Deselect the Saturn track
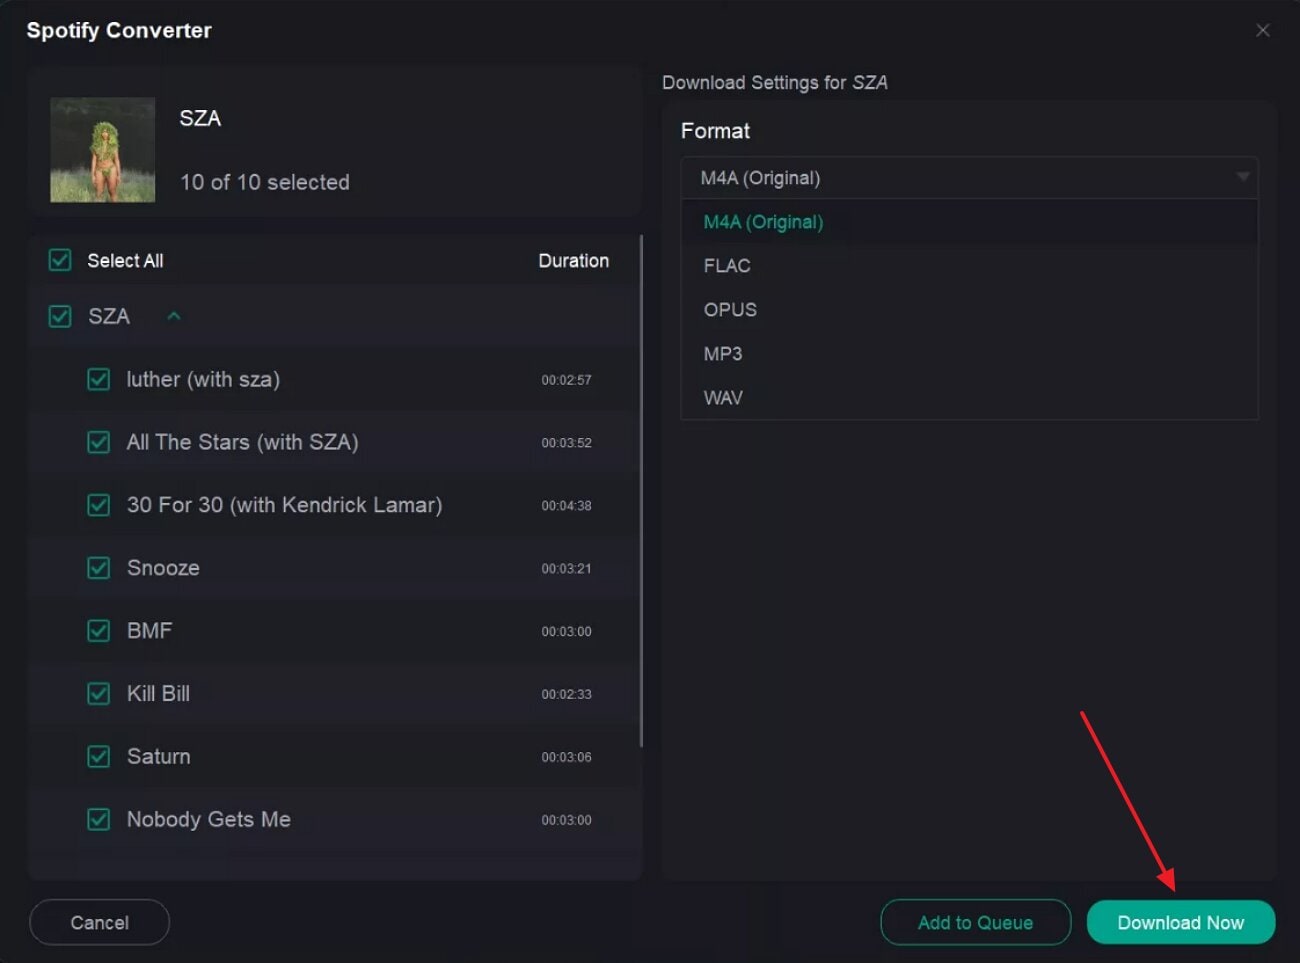This screenshot has width=1300, height=963. point(98,757)
